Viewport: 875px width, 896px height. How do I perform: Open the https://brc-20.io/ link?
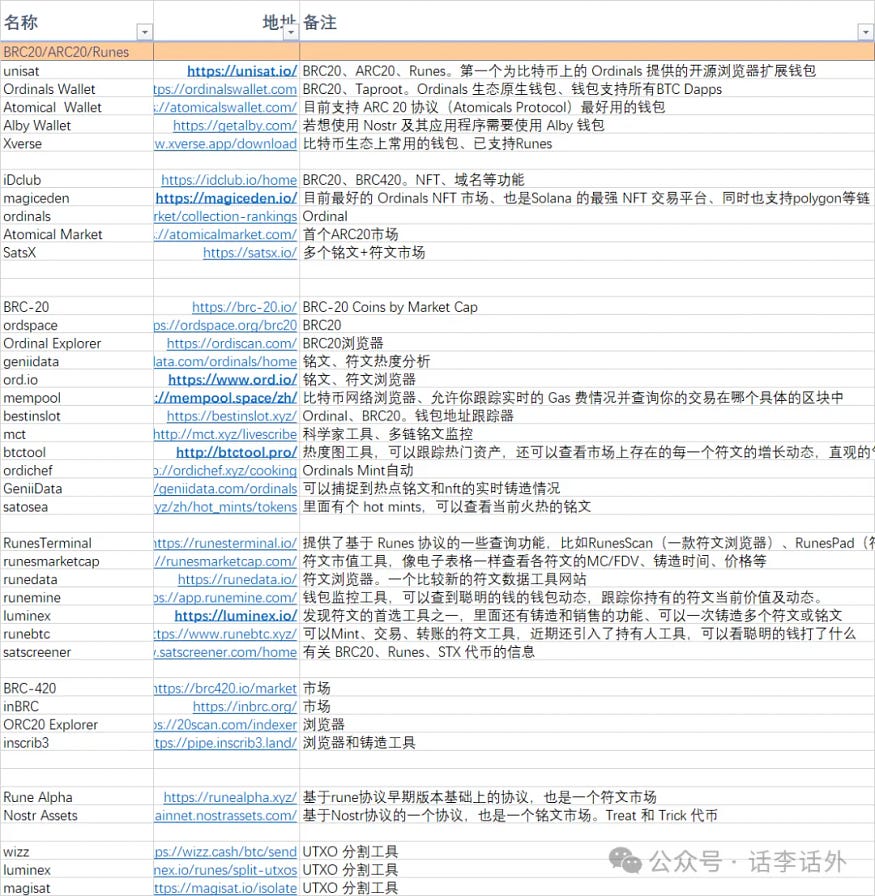click(x=245, y=307)
